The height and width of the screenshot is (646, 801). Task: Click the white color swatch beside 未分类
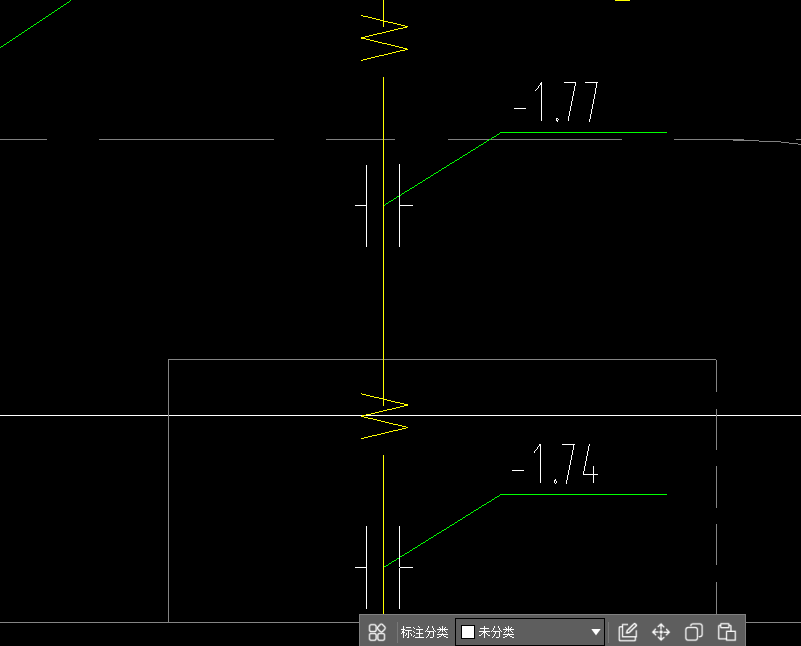[x=468, y=632]
